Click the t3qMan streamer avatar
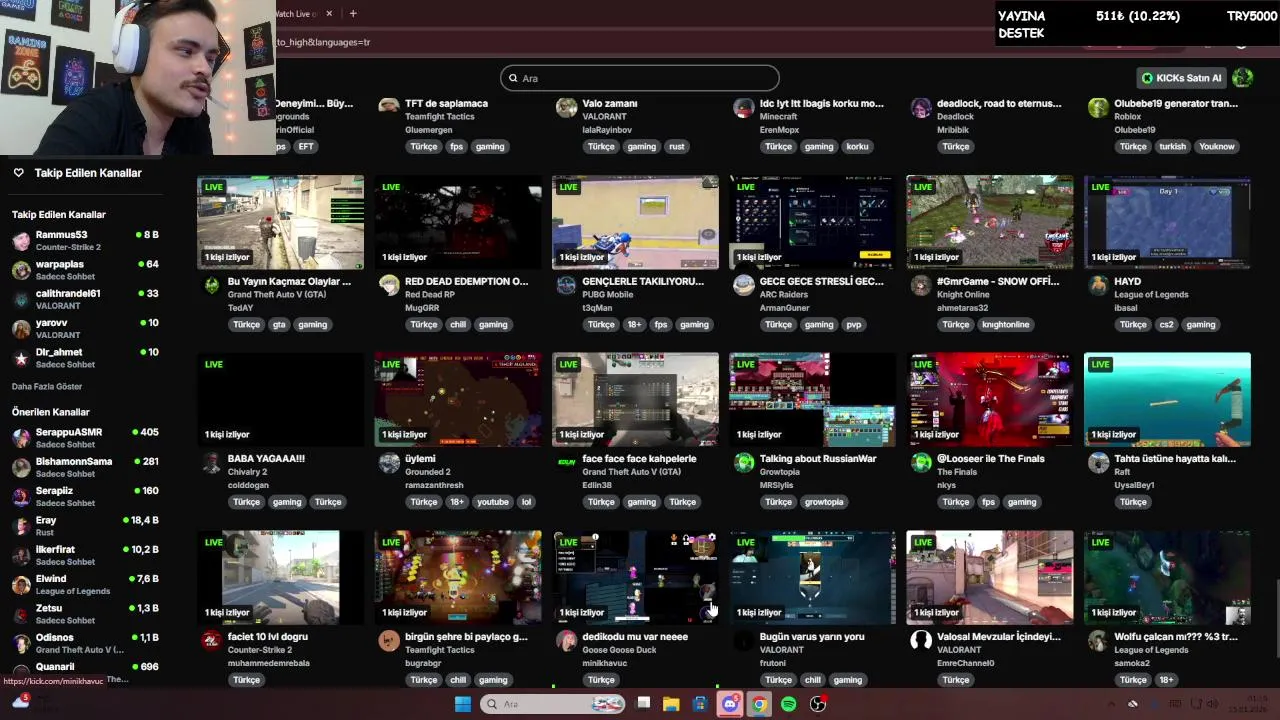Image resolution: width=1280 pixels, height=720 pixels. coord(567,285)
